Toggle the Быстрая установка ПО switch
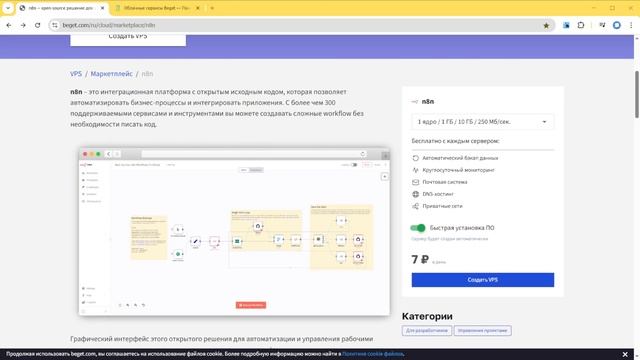 418,228
